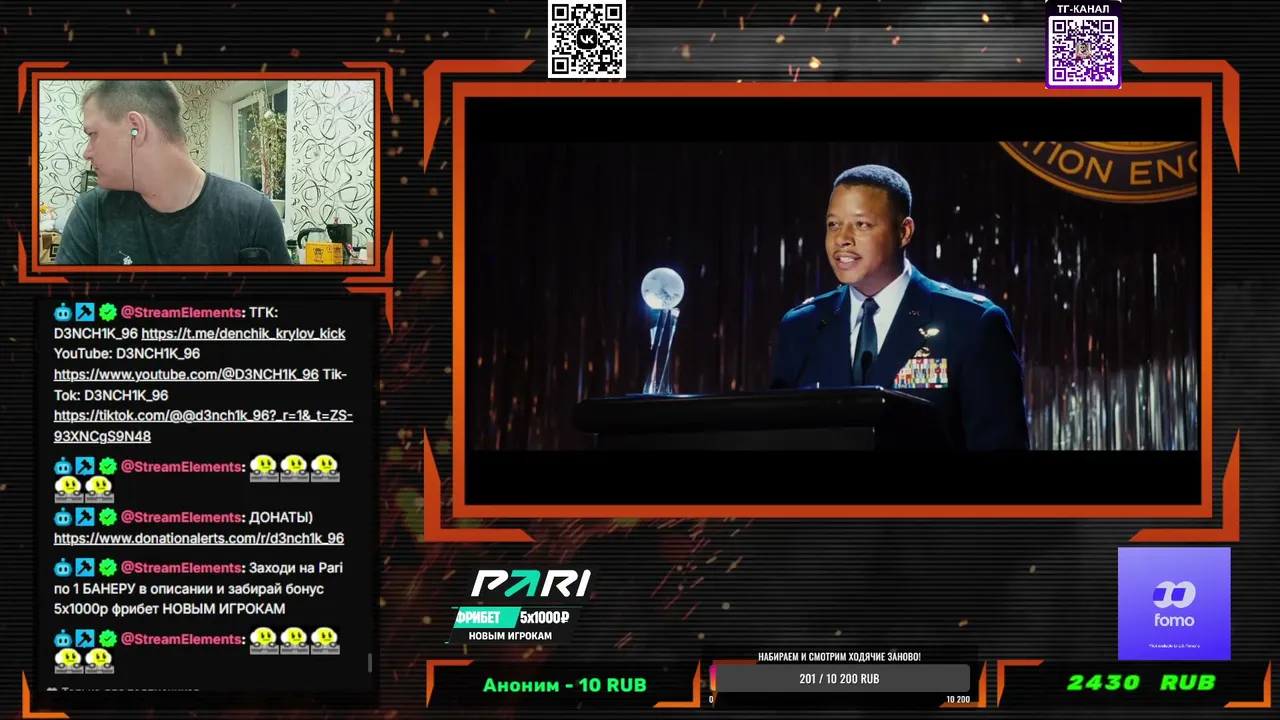This screenshot has width=1280, height=720.
Task: Click @StreamElements username on the Заходи на Pari message
Action: 181,567
